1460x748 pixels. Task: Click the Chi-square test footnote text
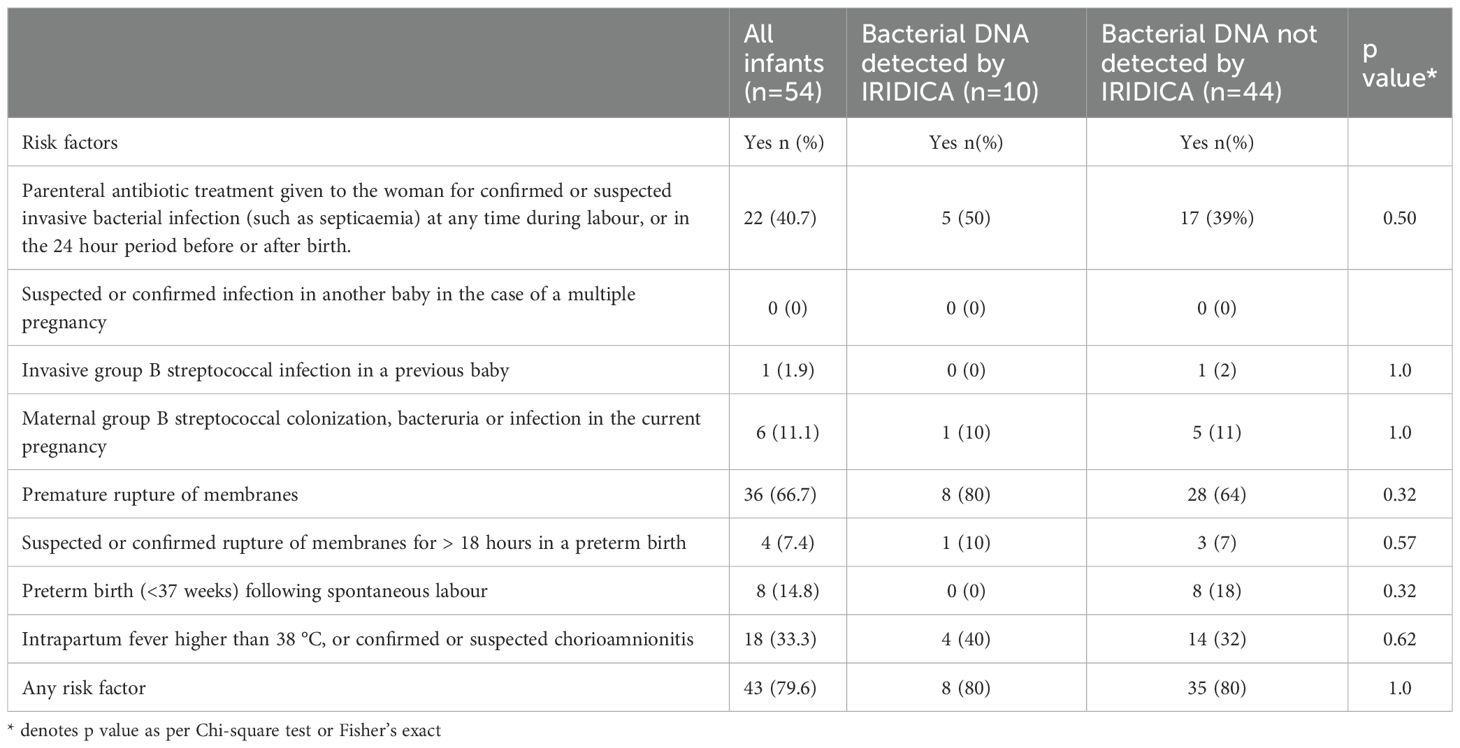225,731
